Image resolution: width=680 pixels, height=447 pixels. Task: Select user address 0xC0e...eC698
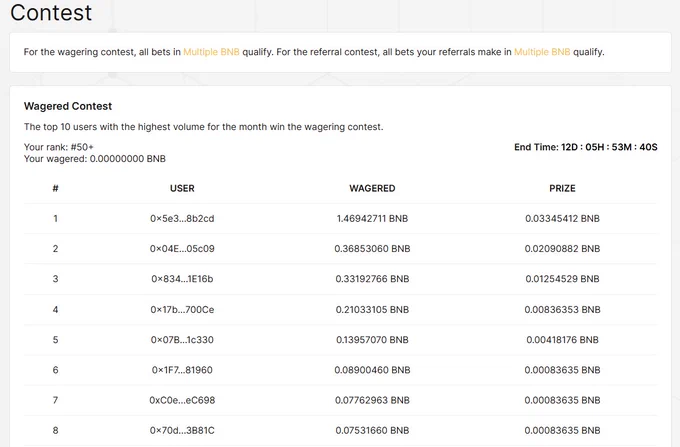pyautogui.click(x=182, y=400)
